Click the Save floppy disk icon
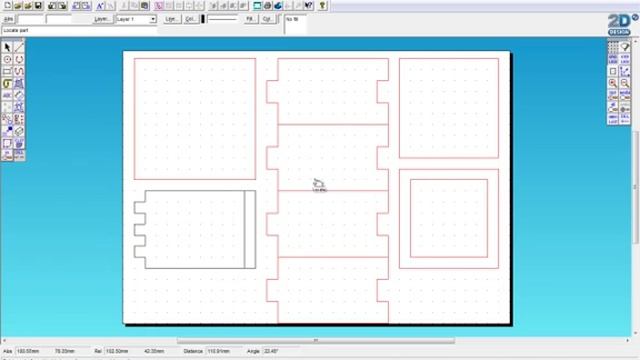The width and height of the screenshot is (640, 360). pos(38,6)
